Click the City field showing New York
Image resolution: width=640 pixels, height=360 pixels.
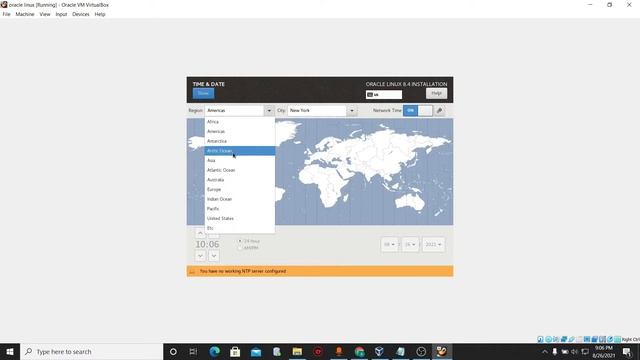tap(317, 111)
